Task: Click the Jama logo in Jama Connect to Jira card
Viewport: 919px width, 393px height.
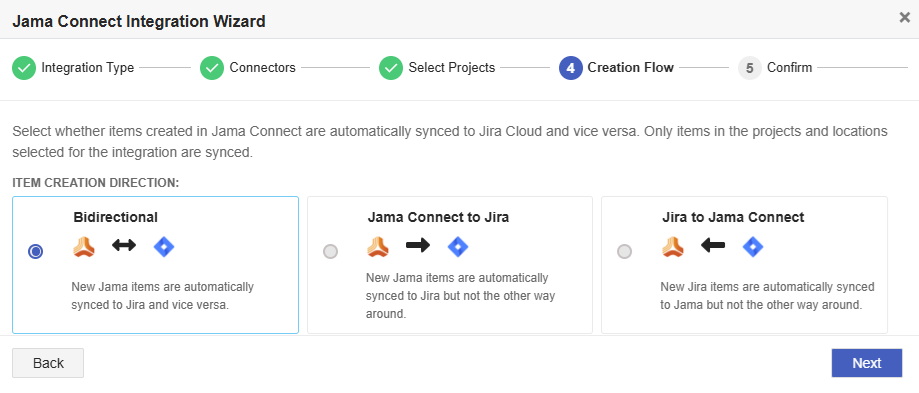Action: 378,247
